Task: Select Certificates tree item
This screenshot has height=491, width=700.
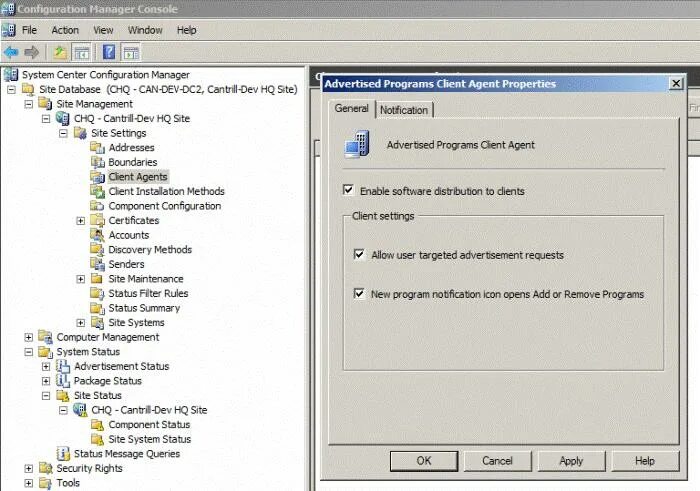Action: tap(134, 221)
